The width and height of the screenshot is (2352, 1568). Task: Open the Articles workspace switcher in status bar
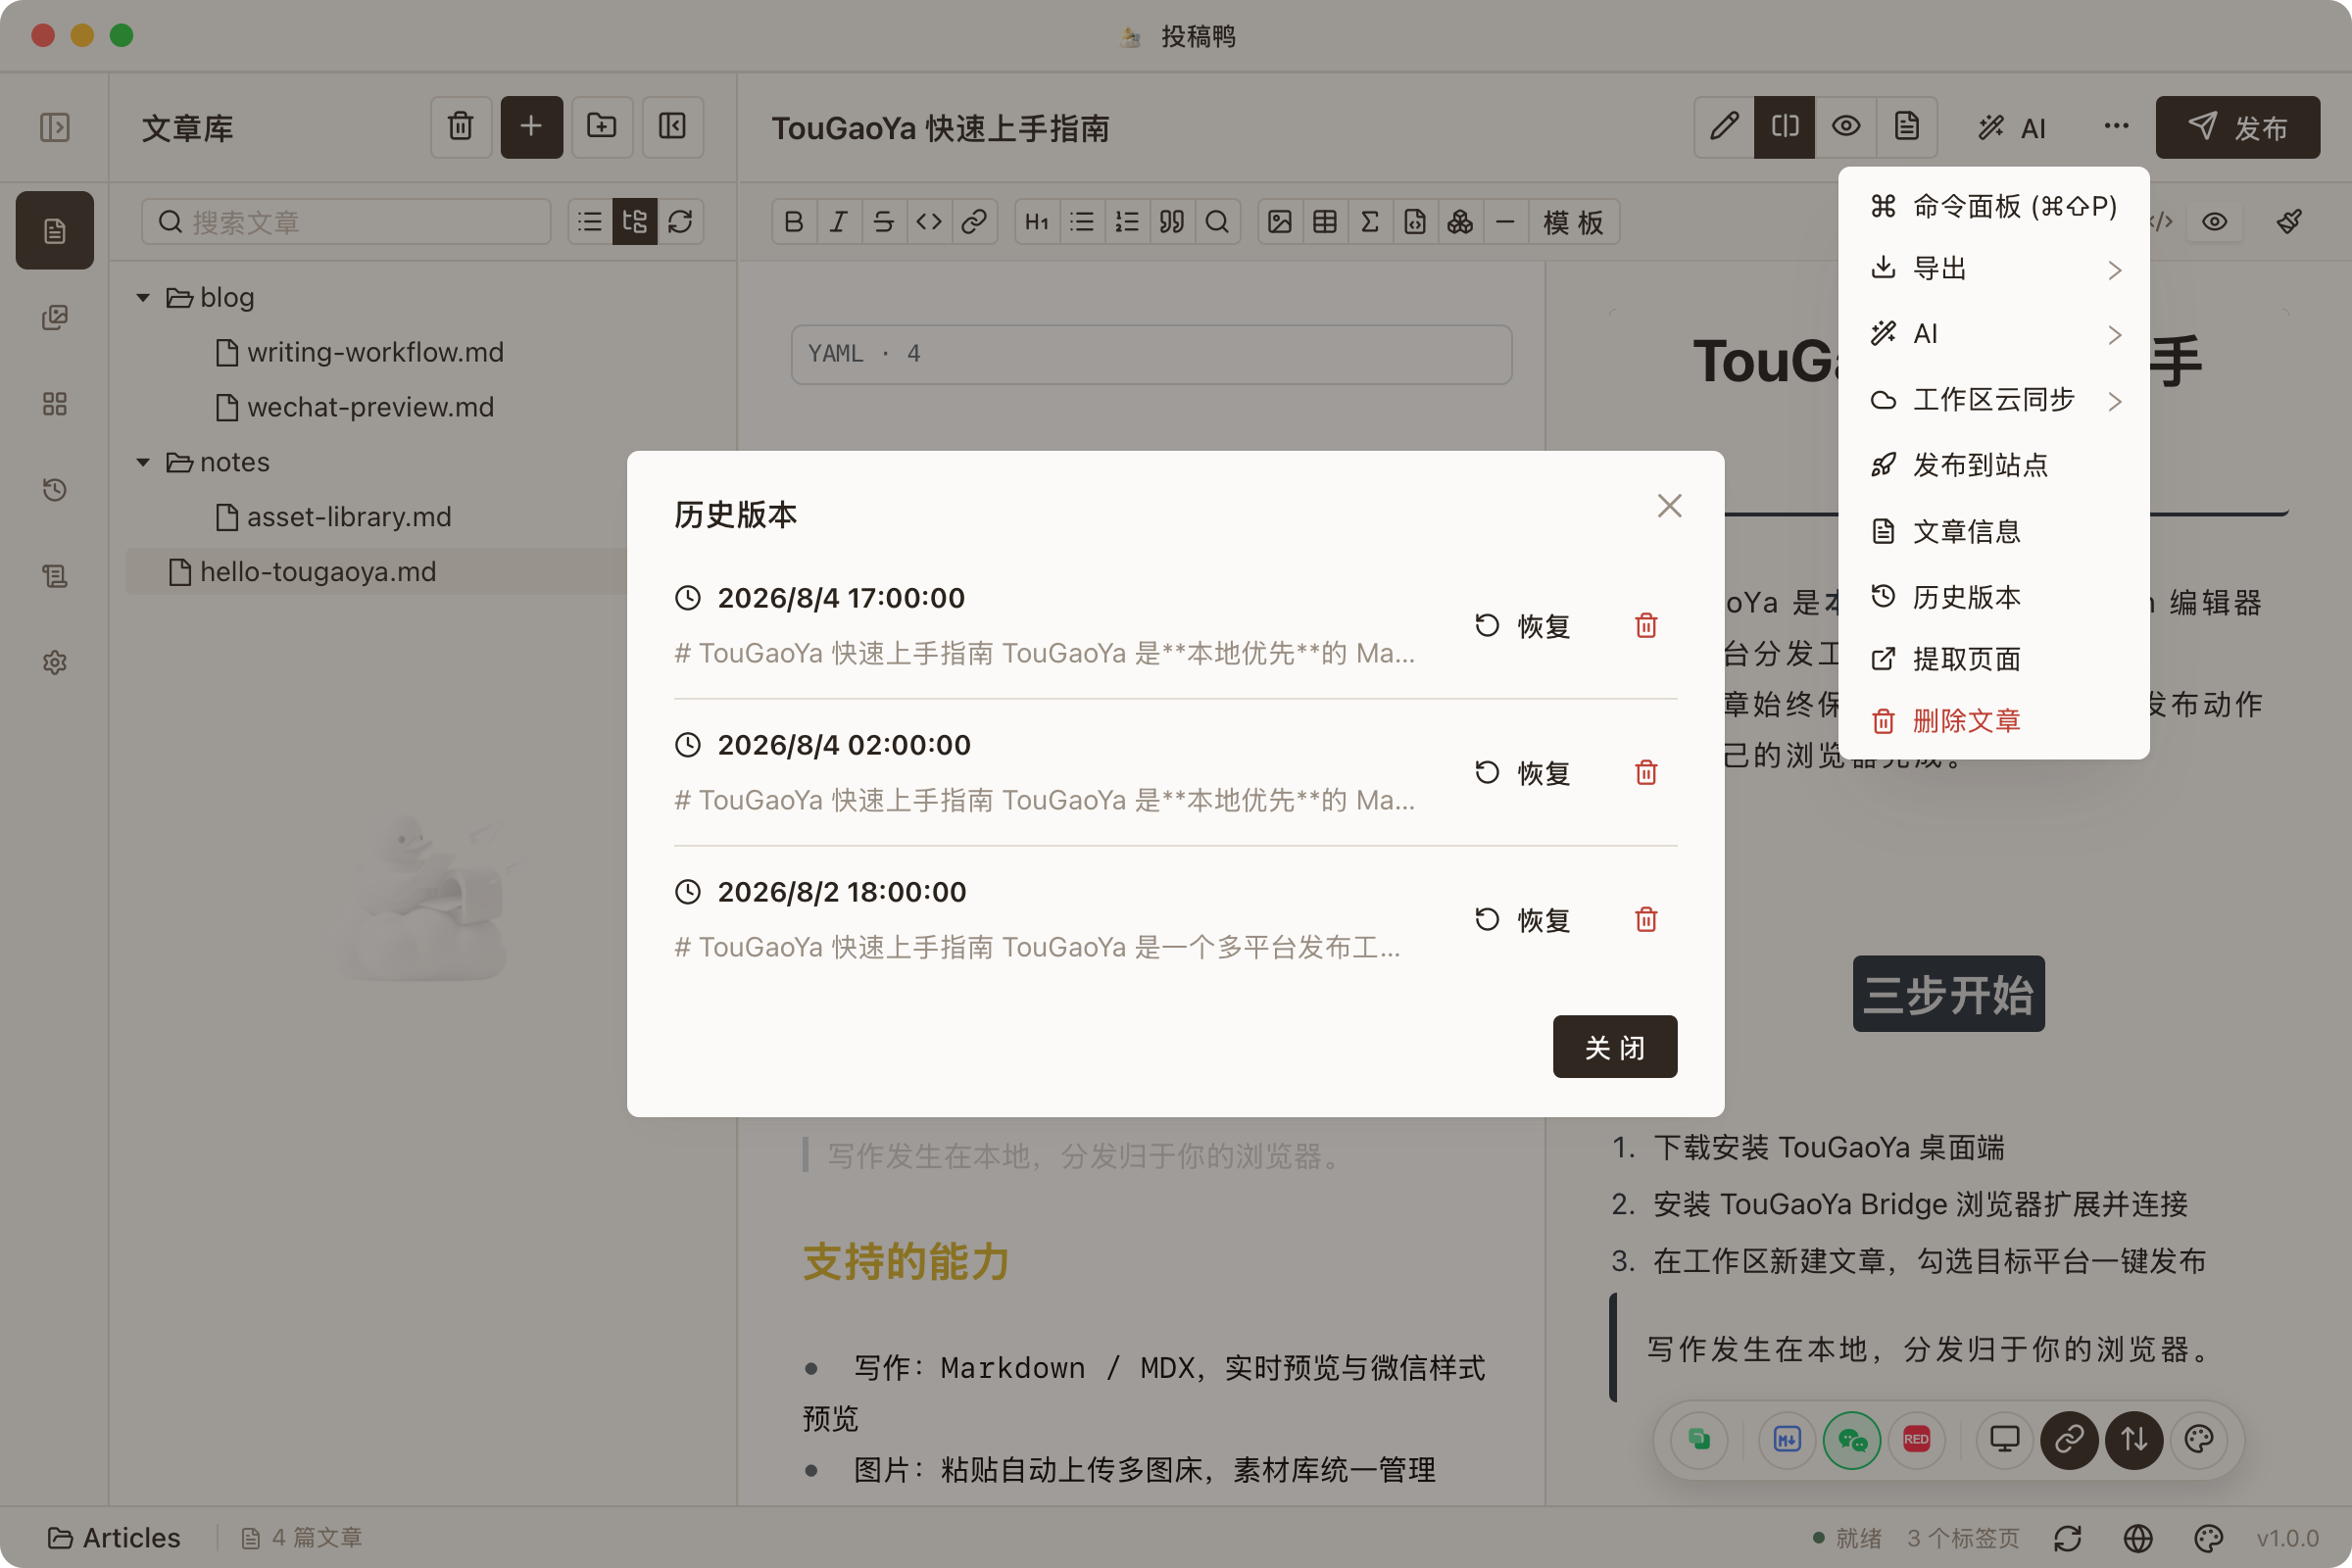pos(114,1538)
